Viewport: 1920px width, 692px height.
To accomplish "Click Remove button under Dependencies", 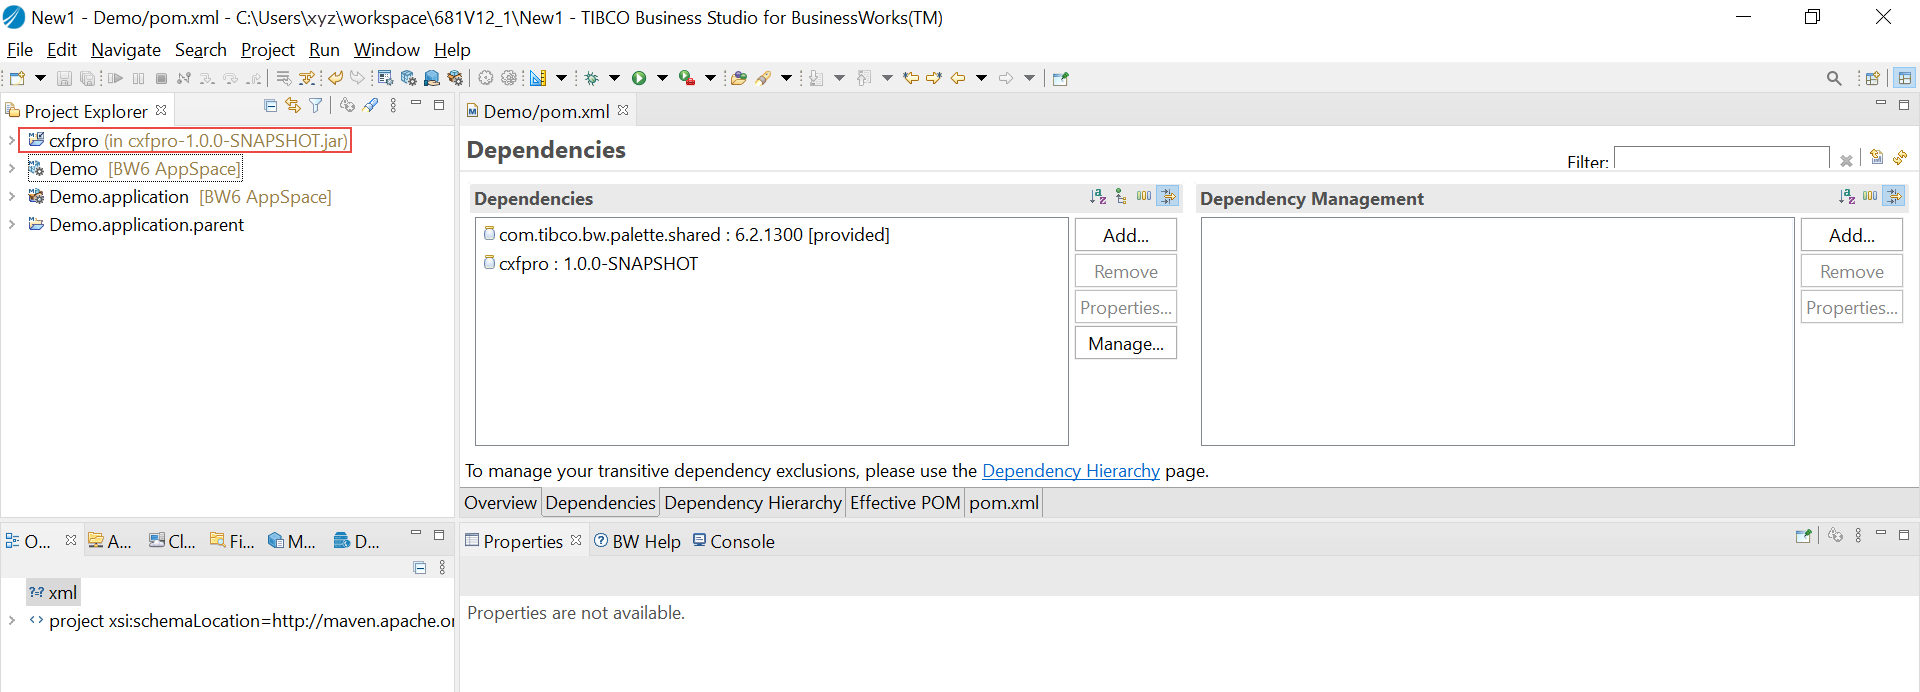I will (1126, 271).
